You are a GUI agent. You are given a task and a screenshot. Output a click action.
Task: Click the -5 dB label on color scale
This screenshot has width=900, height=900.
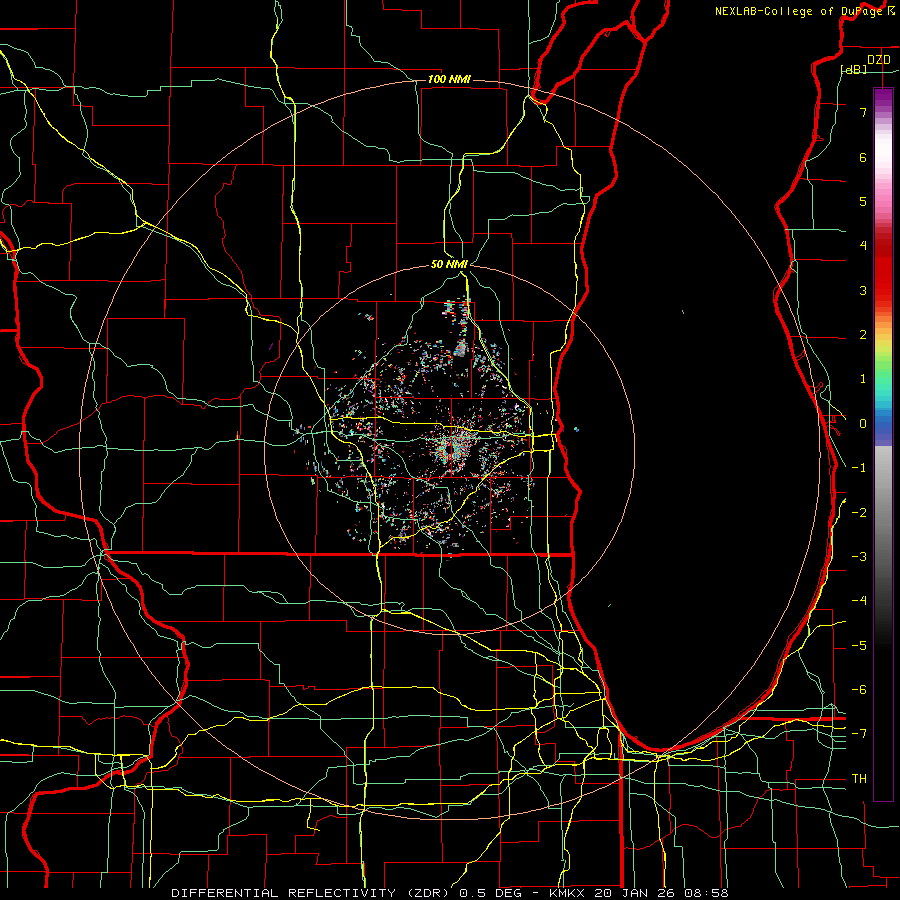pos(859,645)
